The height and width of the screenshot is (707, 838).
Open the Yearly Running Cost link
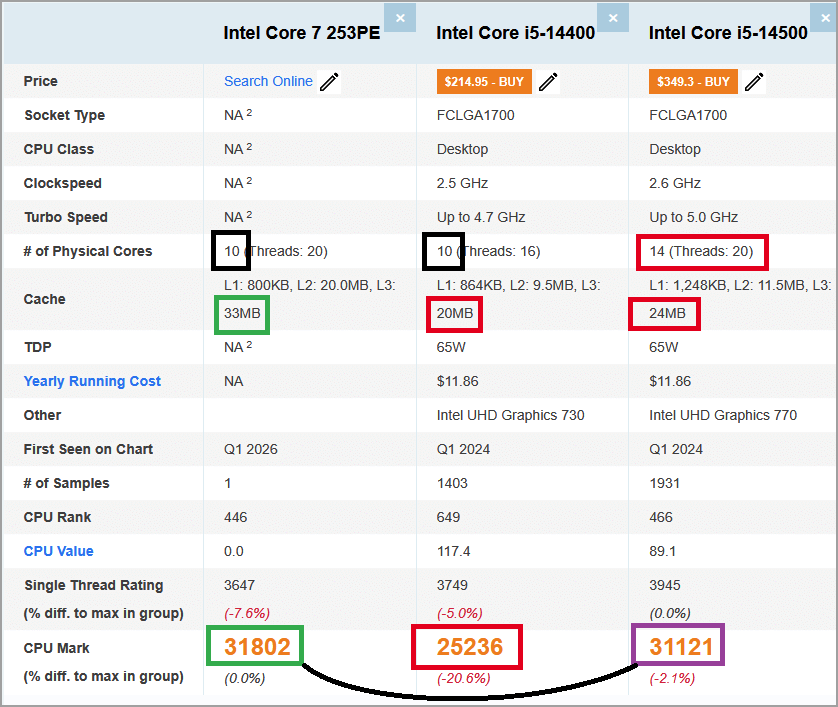tap(92, 381)
